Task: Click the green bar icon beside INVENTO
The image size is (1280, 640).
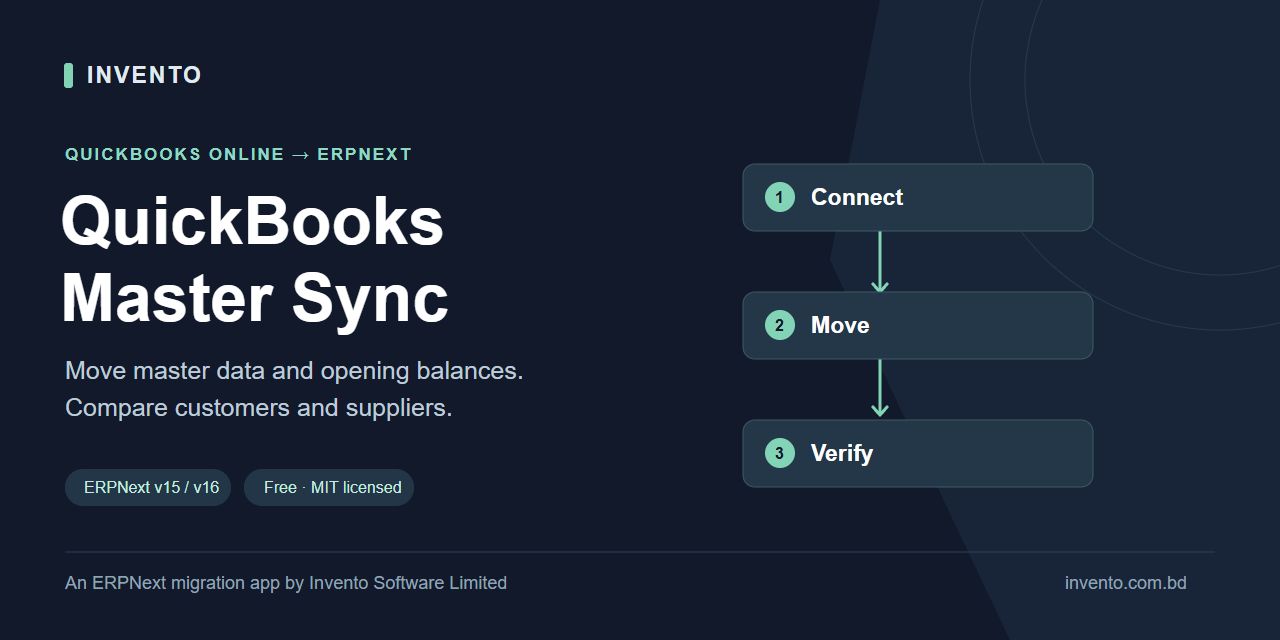Action: point(69,75)
